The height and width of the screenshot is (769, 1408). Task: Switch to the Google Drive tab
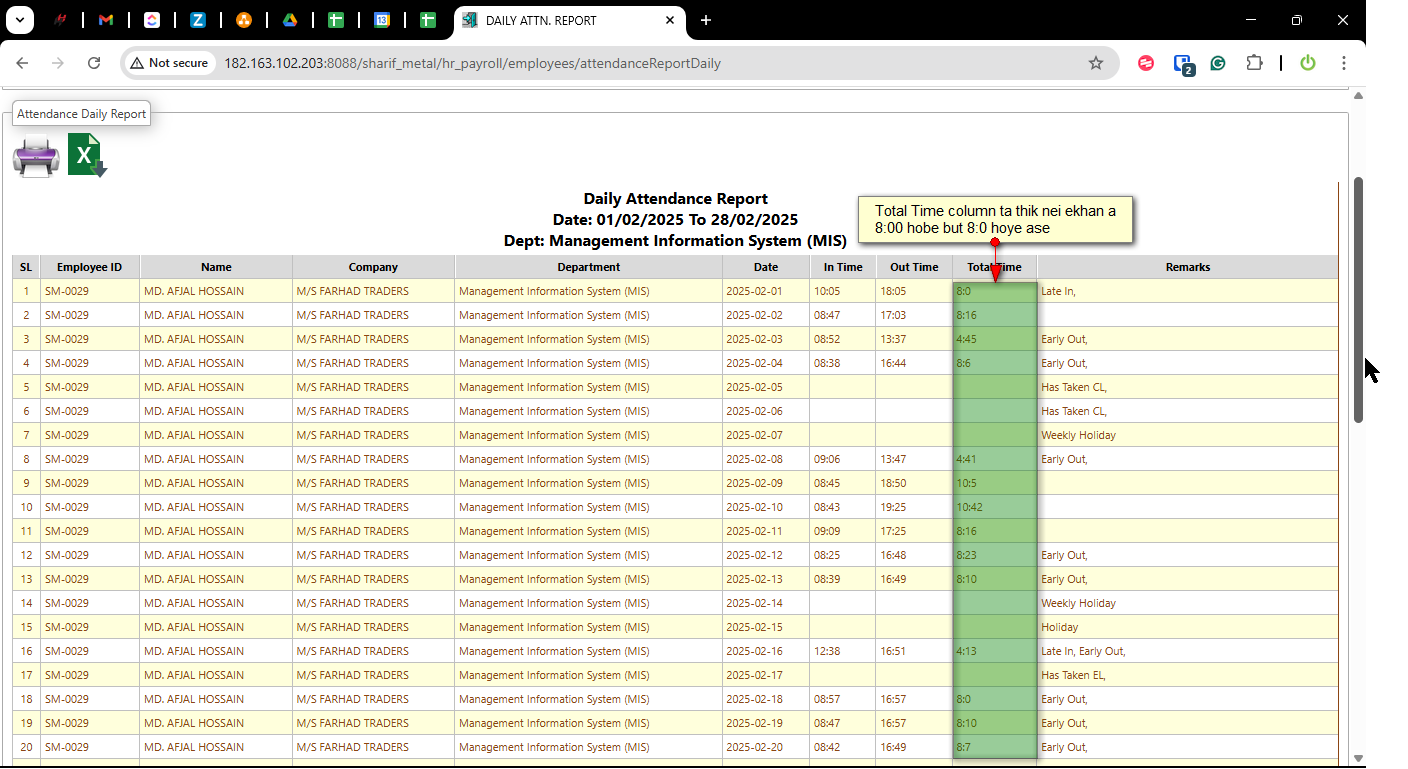click(289, 20)
